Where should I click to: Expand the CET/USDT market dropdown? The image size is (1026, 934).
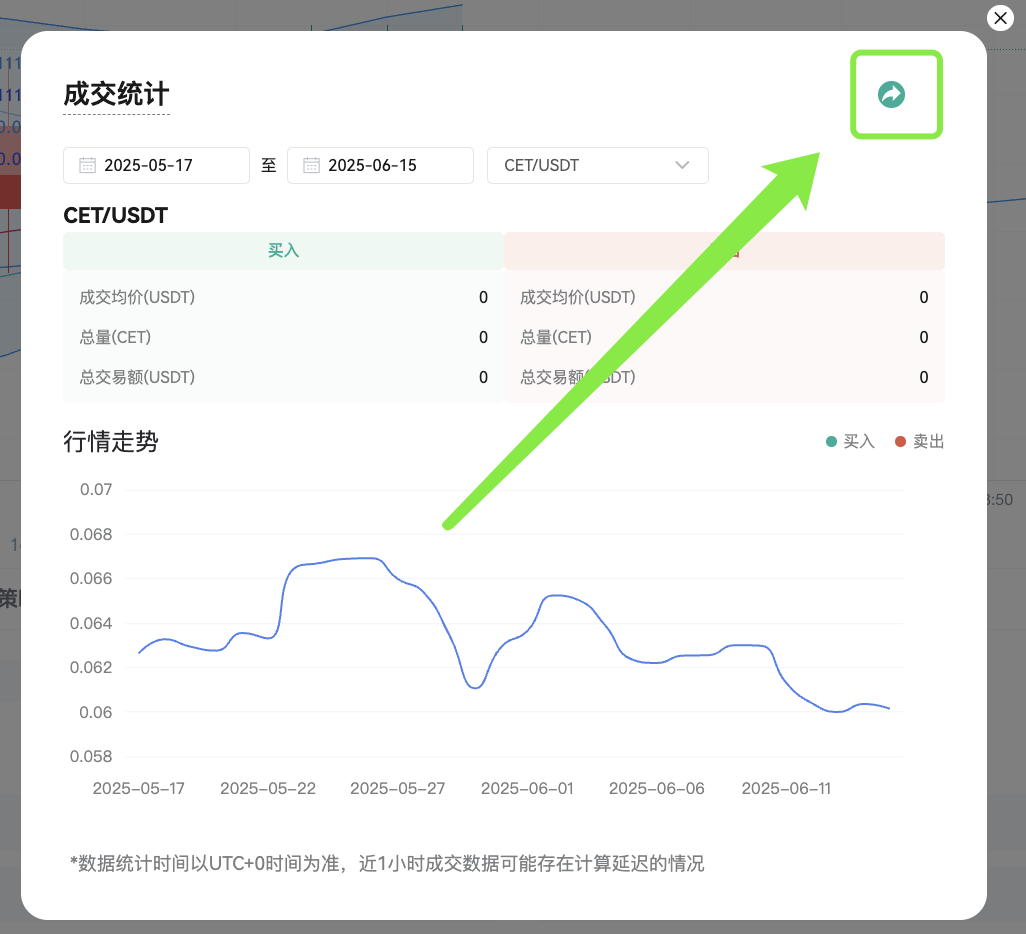click(x=597, y=165)
